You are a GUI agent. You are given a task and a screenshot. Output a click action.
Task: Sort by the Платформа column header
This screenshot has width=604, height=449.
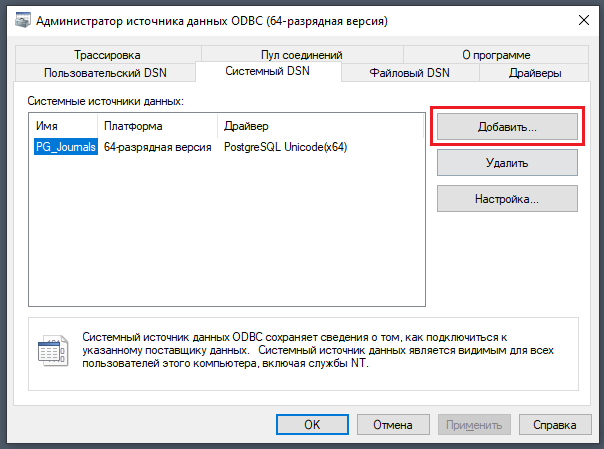157,127
